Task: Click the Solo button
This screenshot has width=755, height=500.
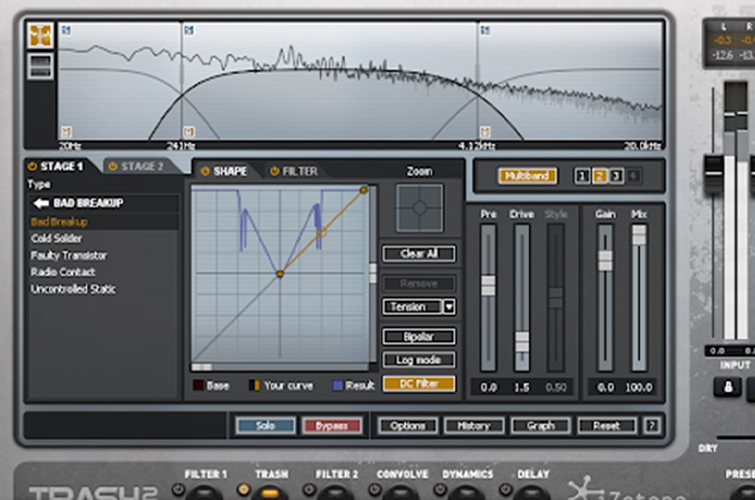Action: click(x=265, y=426)
